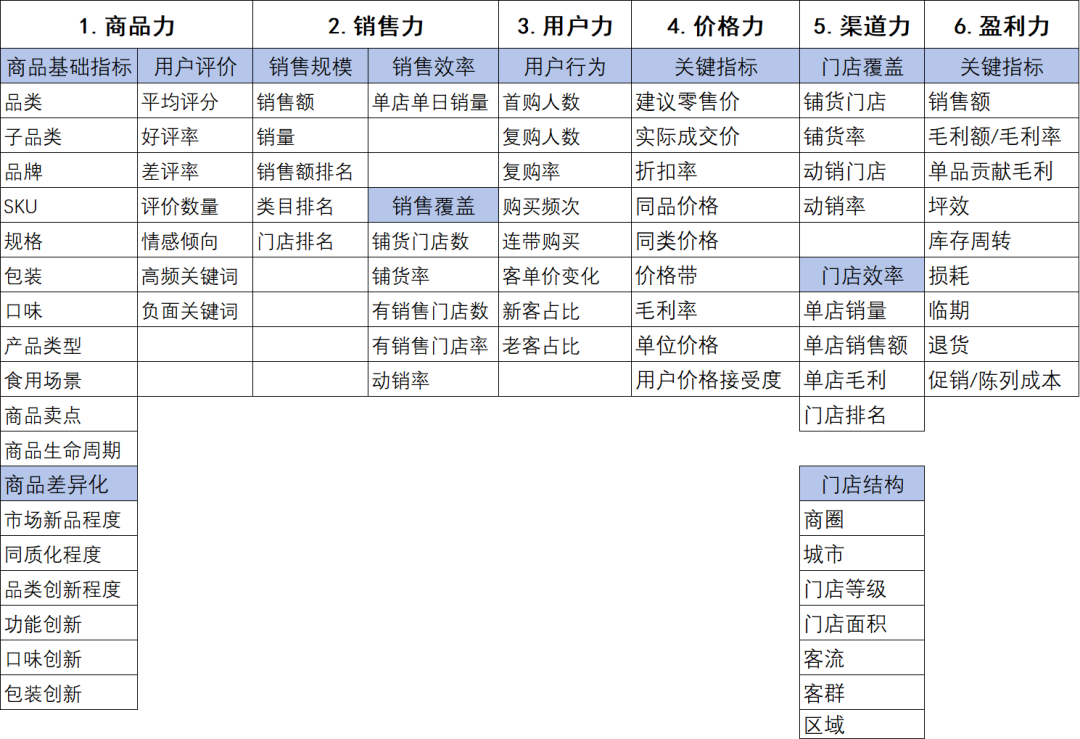Select the "有销售门店率" cell
The image size is (1080, 739).
[x=433, y=345]
